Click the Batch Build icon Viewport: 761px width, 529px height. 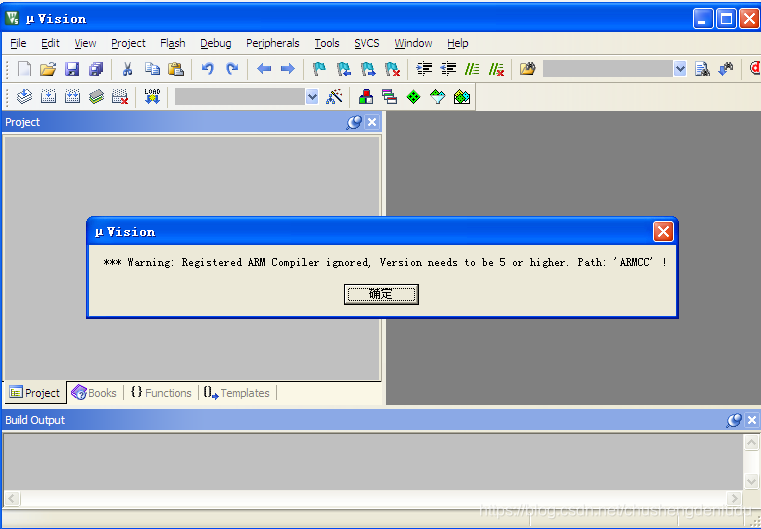coord(96,97)
